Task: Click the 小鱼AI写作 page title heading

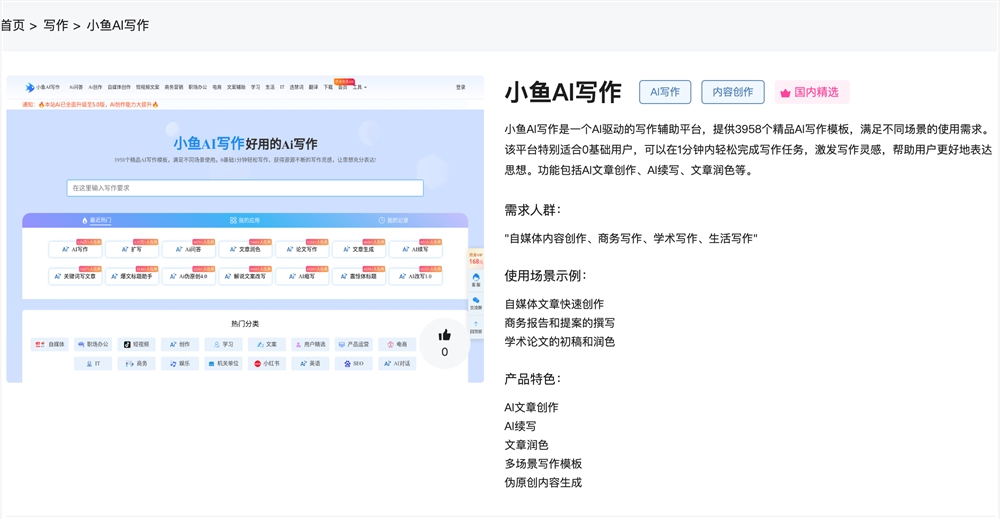Action: pyautogui.click(x=563, y=92)
